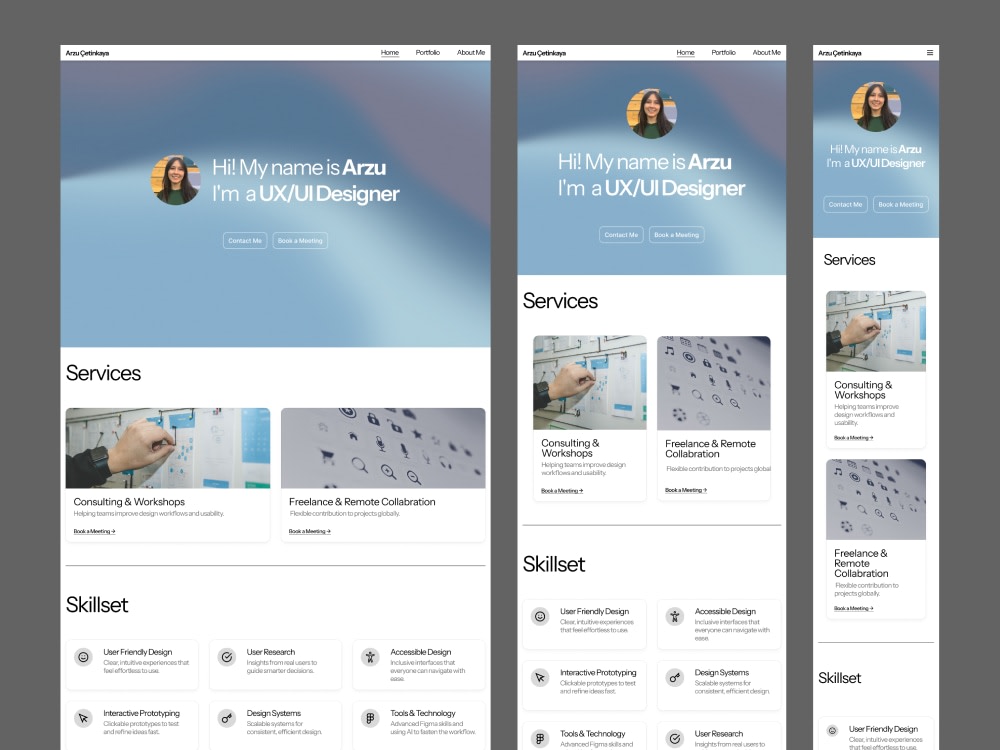This screenshot has height=750, width=1000.
Task: Click Skillset heading in narrow mobile mockup
Action: 839,678
